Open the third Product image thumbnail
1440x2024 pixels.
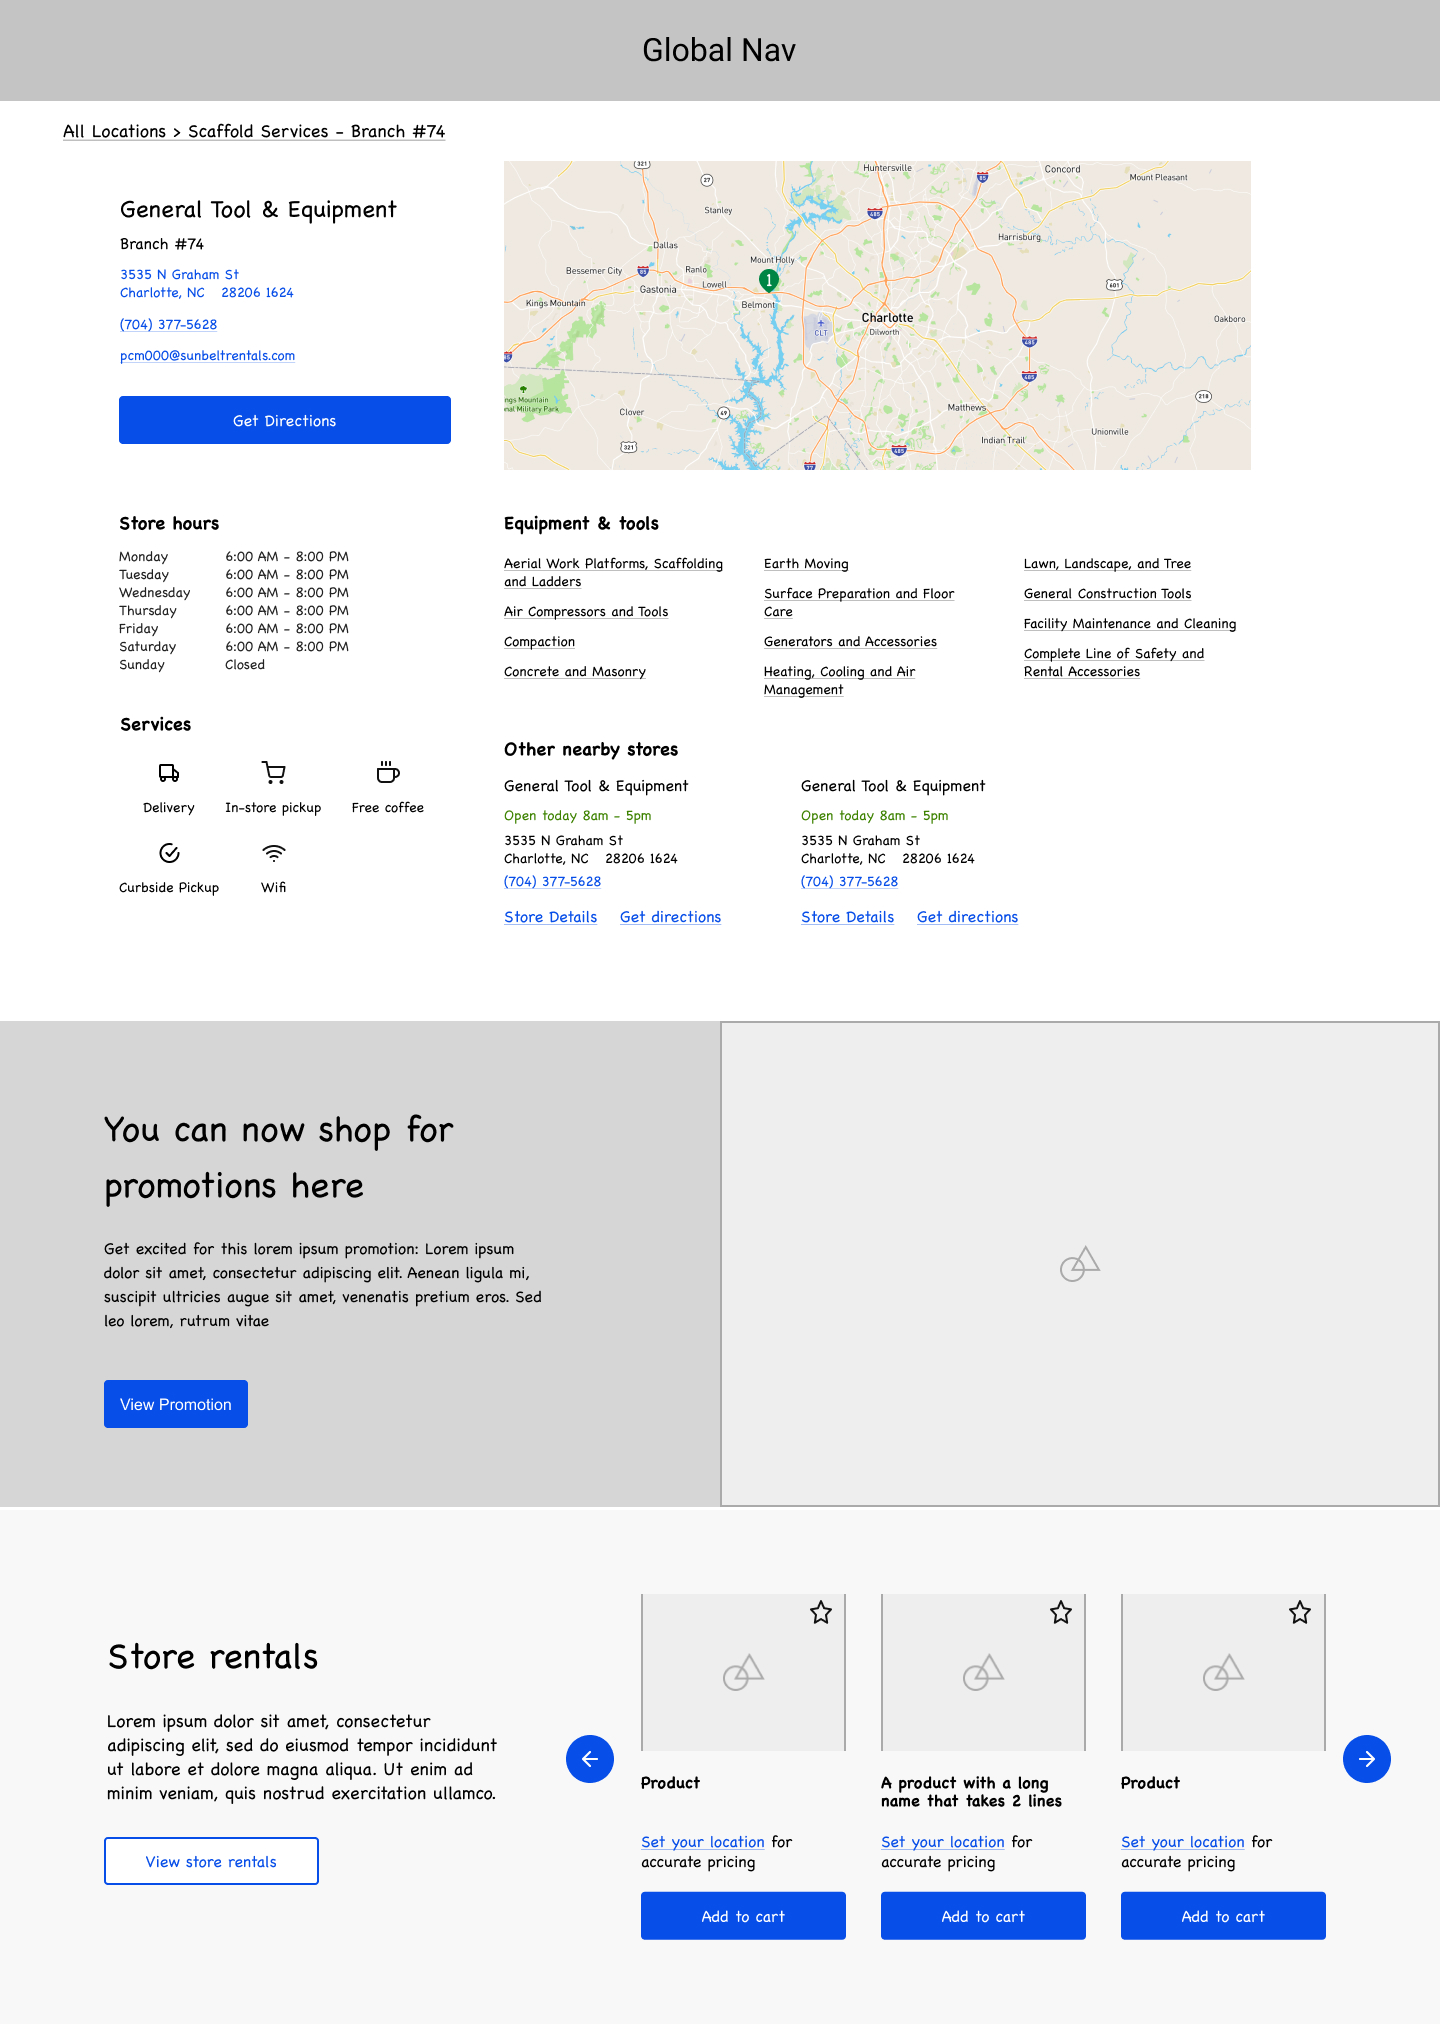[x=1223, y=1672]
